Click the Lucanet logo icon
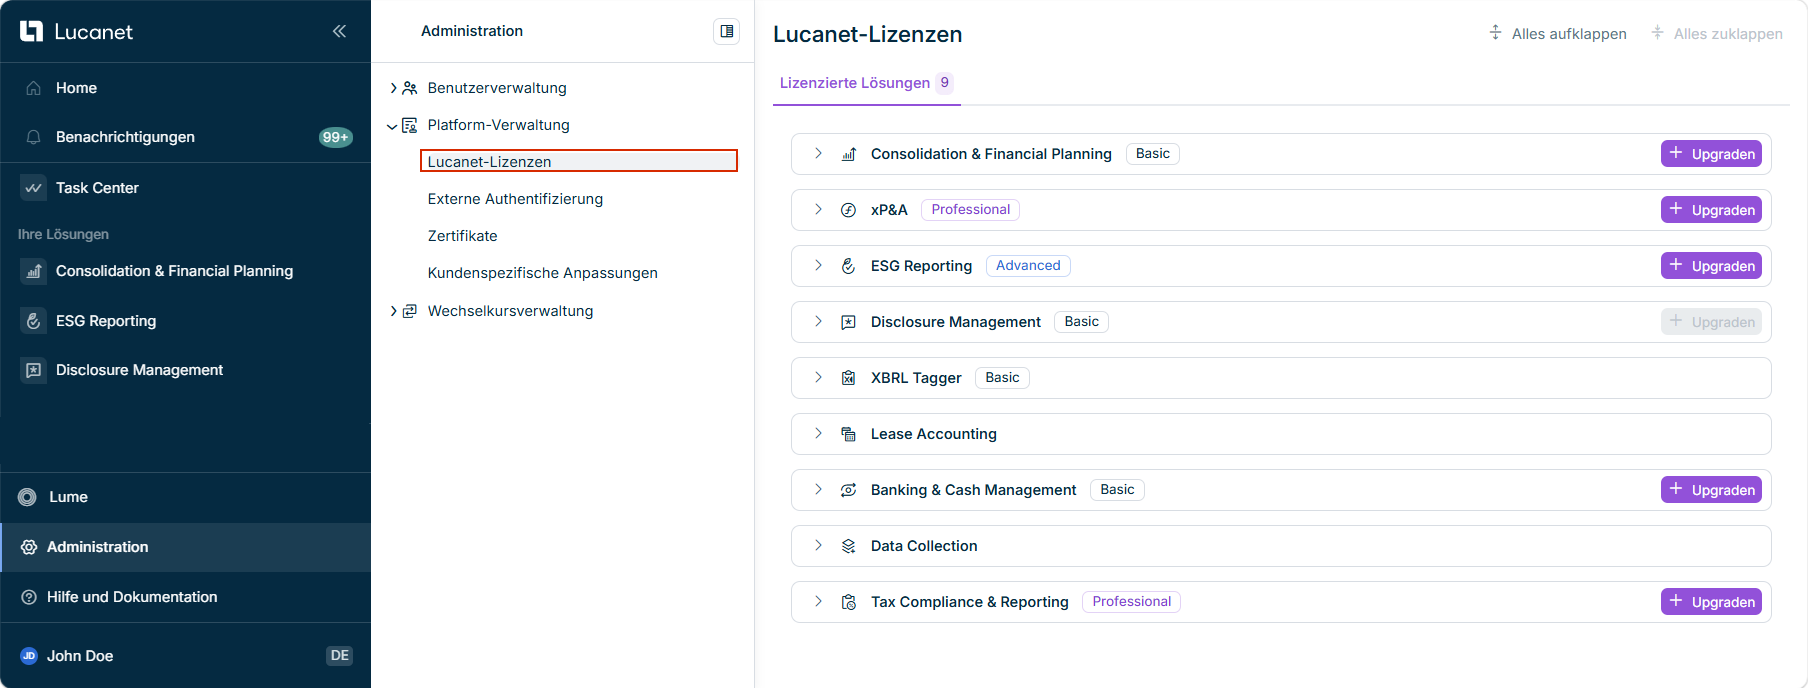The image size is (1808, 688). (31, 31)
